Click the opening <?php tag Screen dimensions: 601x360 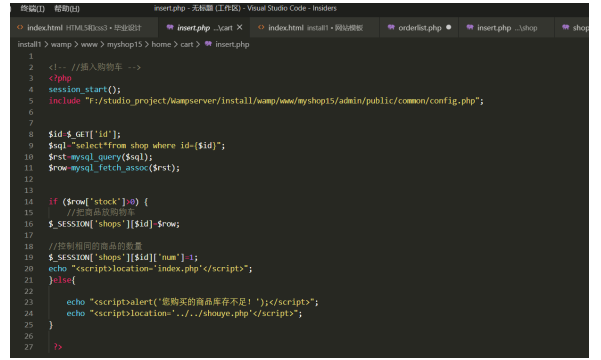[60, 78]
